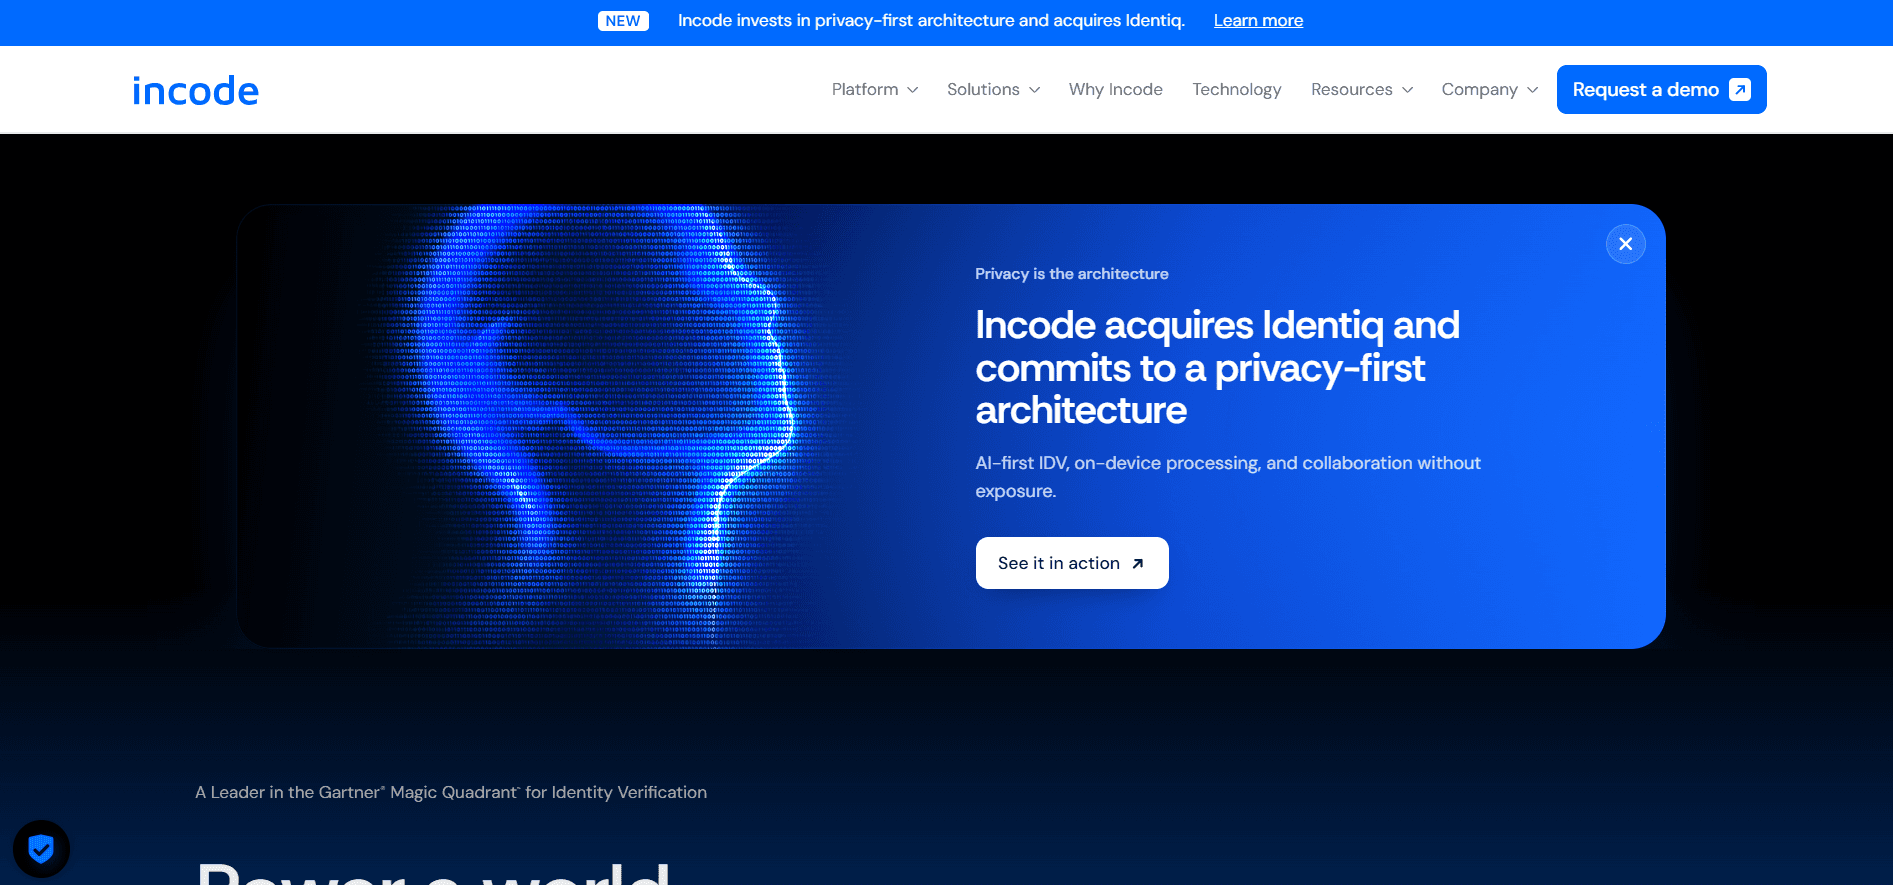Image resolution: width=1893 pixels, height=885 pixels.
Task: Click the See it in action button
Action: 1072,563
